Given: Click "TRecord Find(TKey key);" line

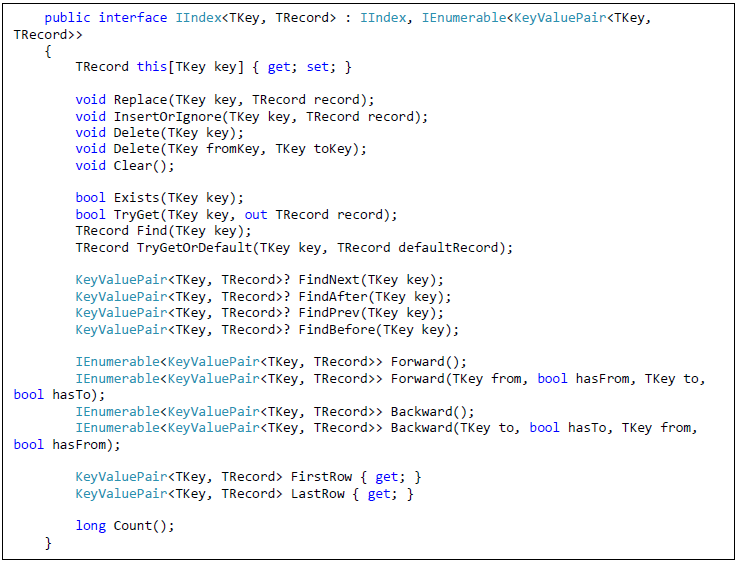Looking at the screenshot, I should tap(163, 231).
